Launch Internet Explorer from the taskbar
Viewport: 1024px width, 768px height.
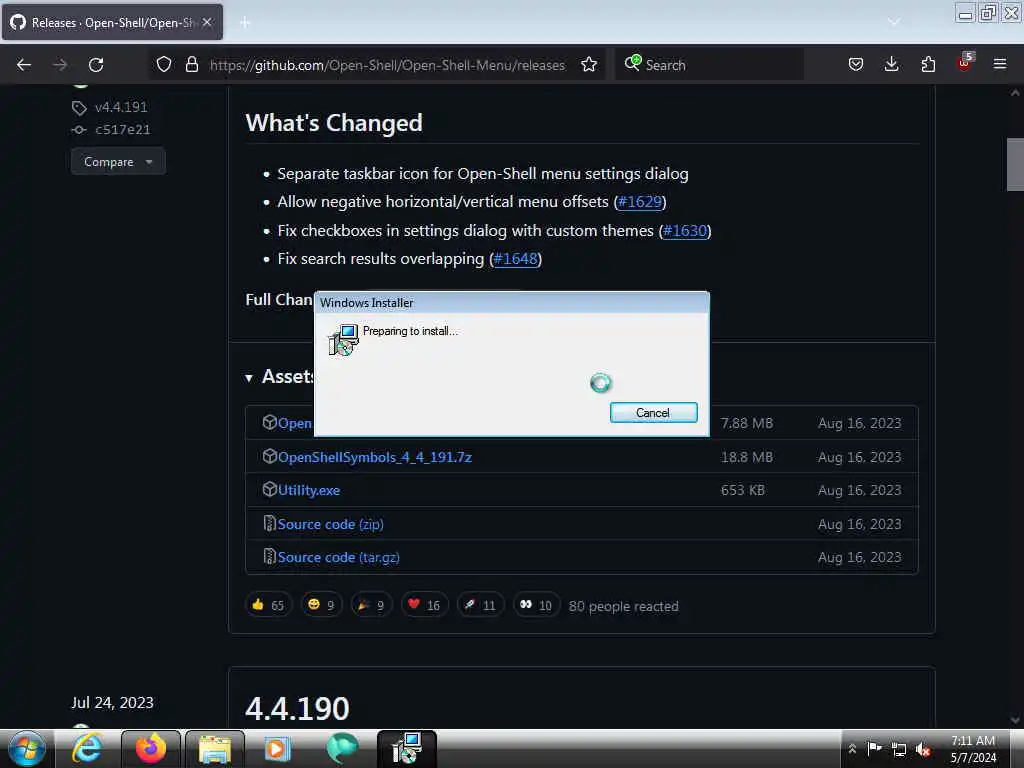(x=88, y=748)
